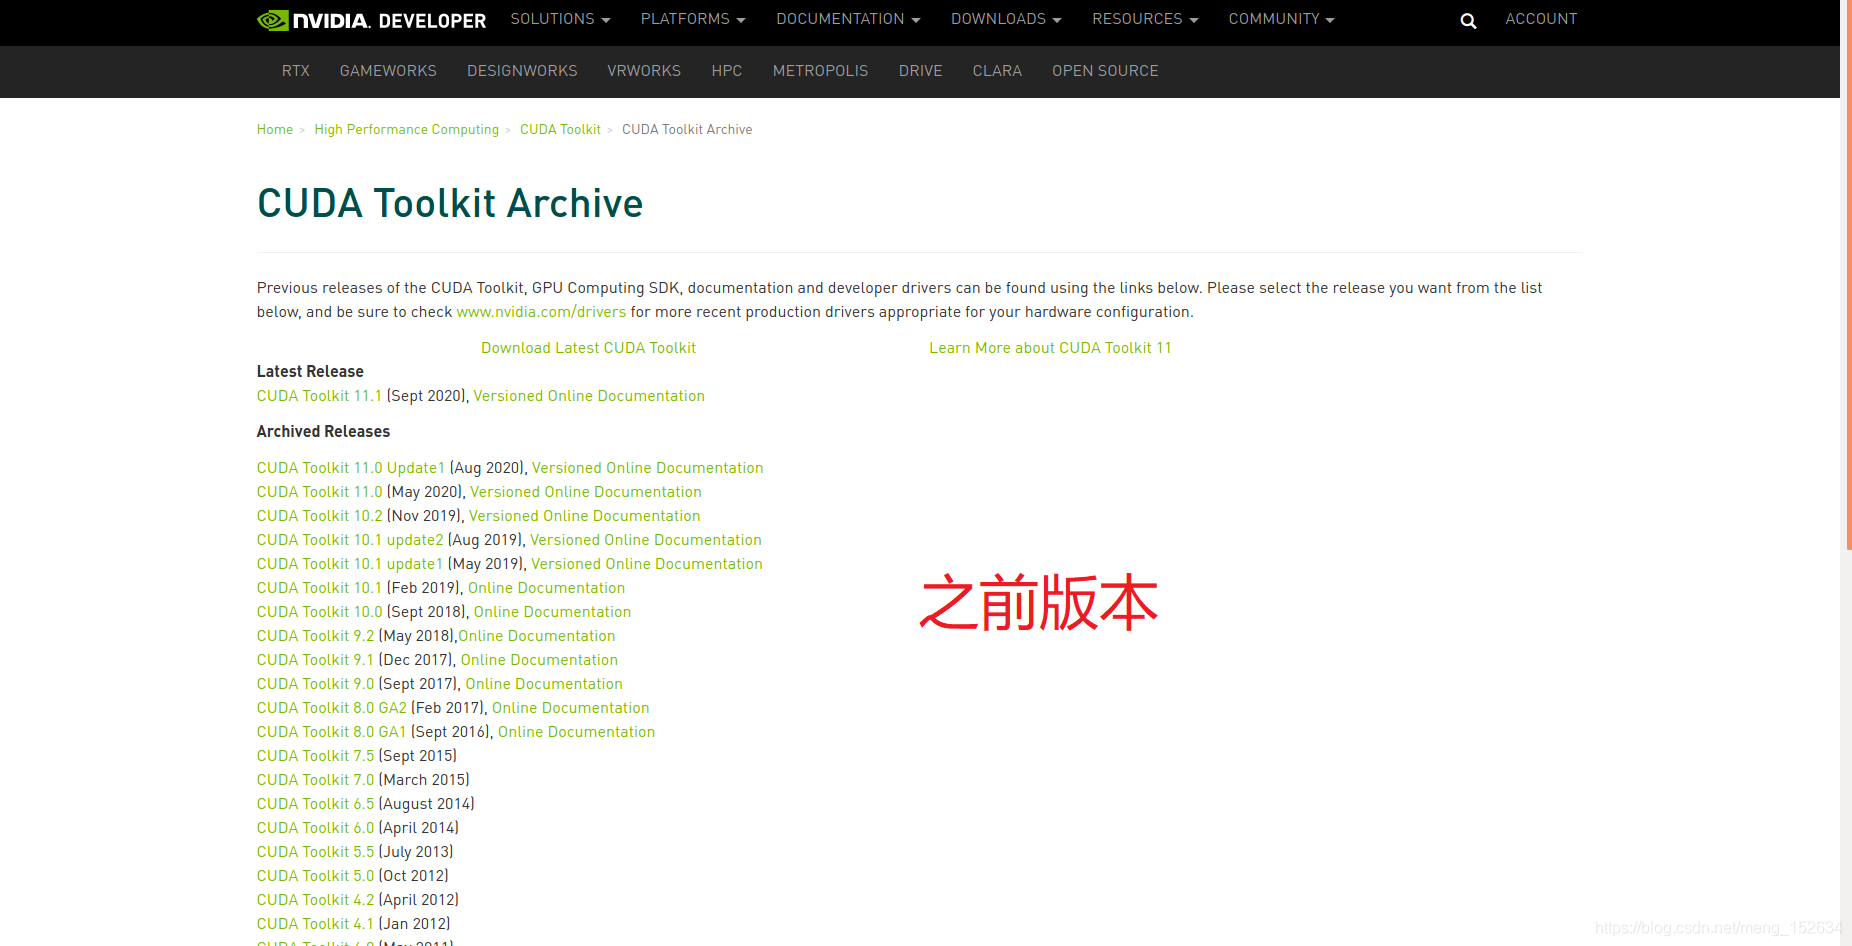The height and width of the screenshot is (946, 1852).
Task: Open Online Documentation for CUDA 10.1 Feb 2019
Action: pyautogui.click(x=546, y=588)
